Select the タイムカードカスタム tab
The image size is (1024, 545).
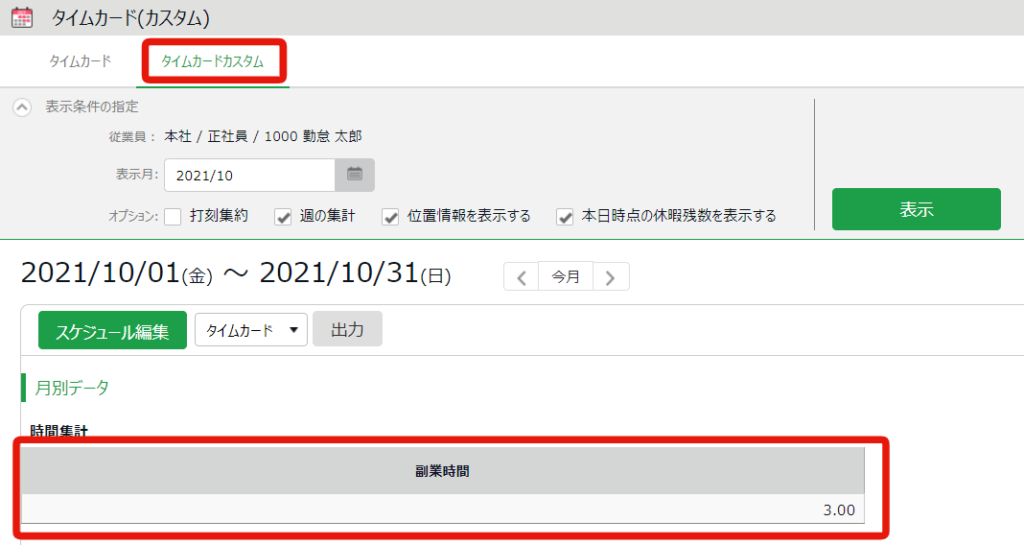pos(213,62)
